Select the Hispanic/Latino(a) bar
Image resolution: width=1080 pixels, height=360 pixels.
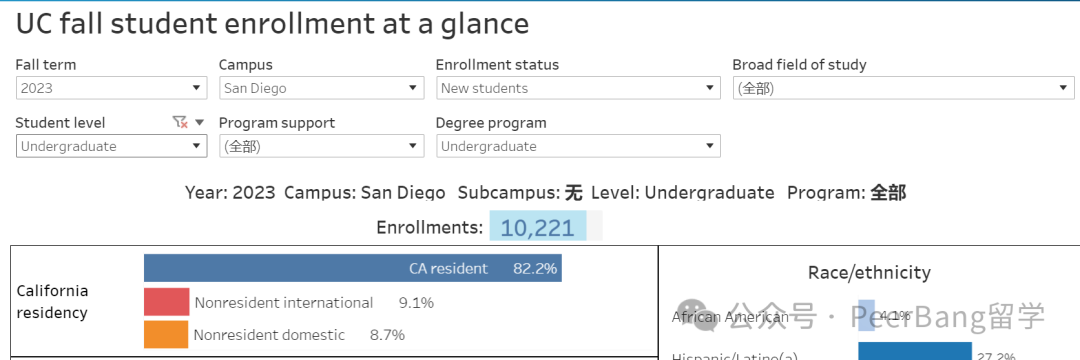[x=915, y=351]
